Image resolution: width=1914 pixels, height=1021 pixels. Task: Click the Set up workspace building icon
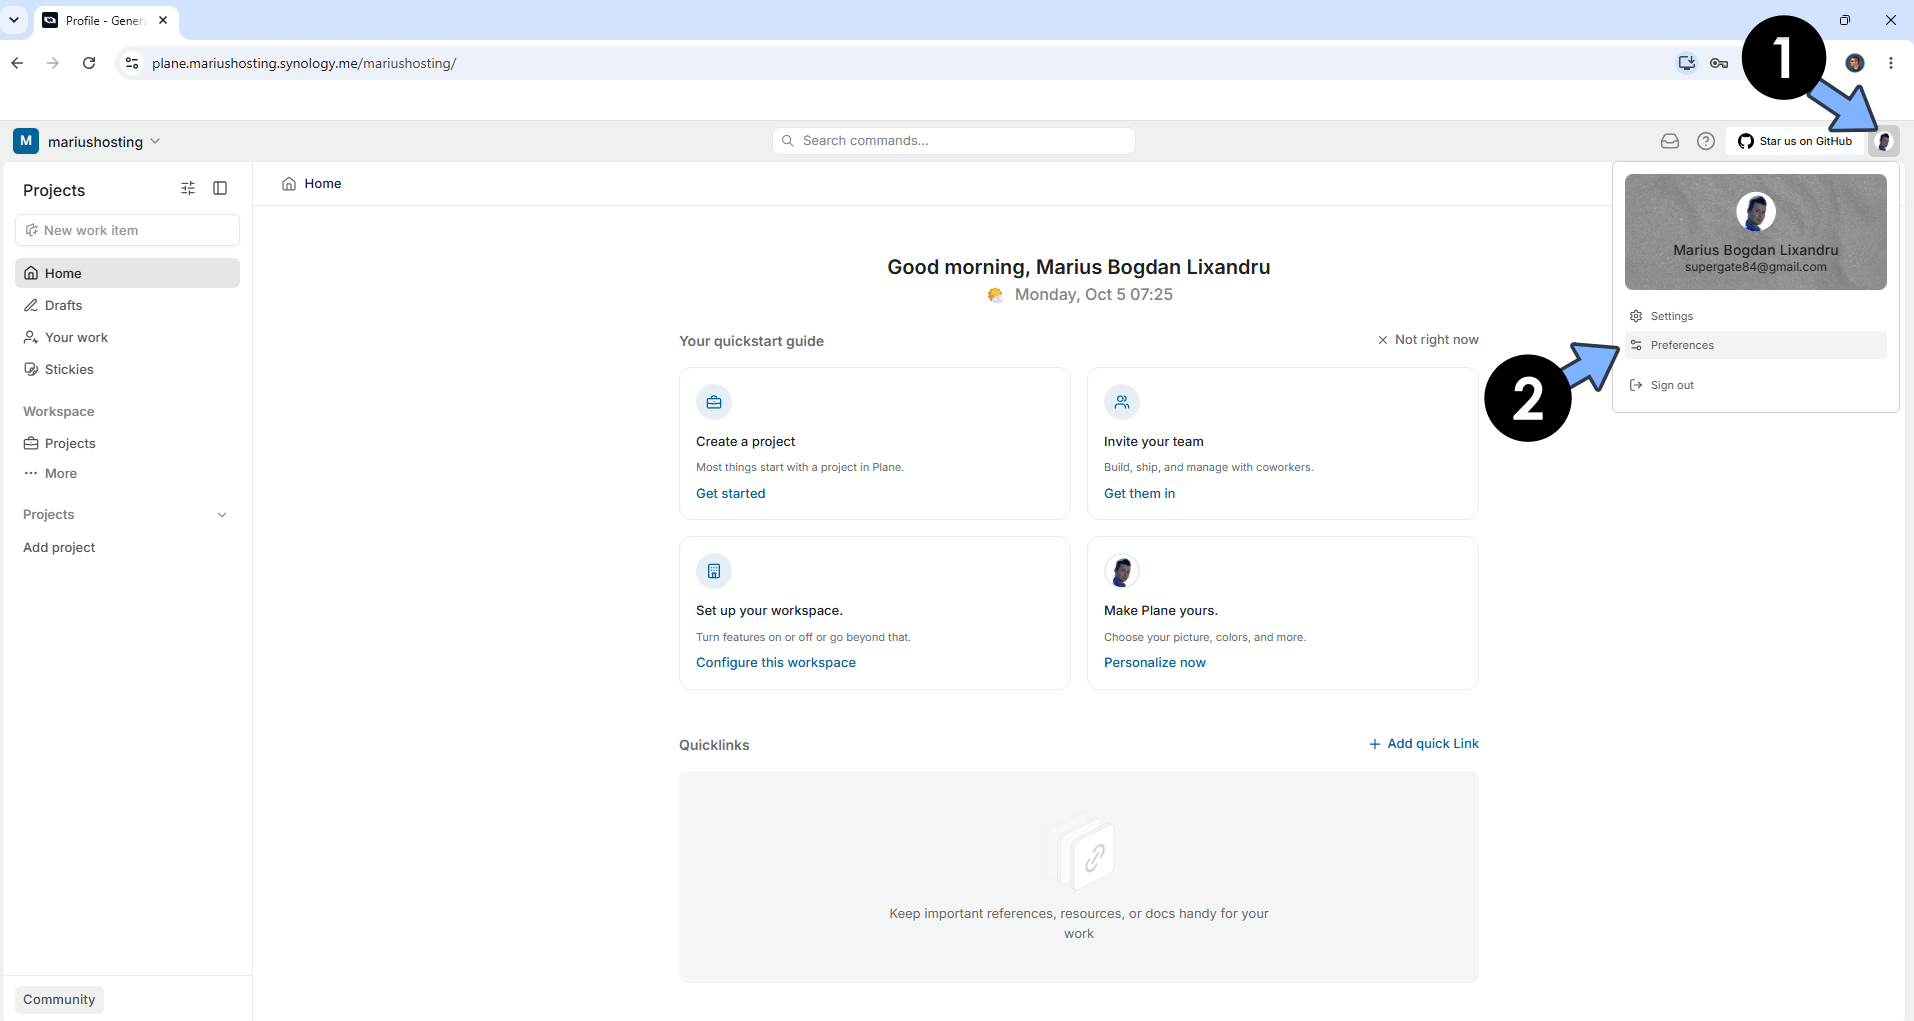713,571
